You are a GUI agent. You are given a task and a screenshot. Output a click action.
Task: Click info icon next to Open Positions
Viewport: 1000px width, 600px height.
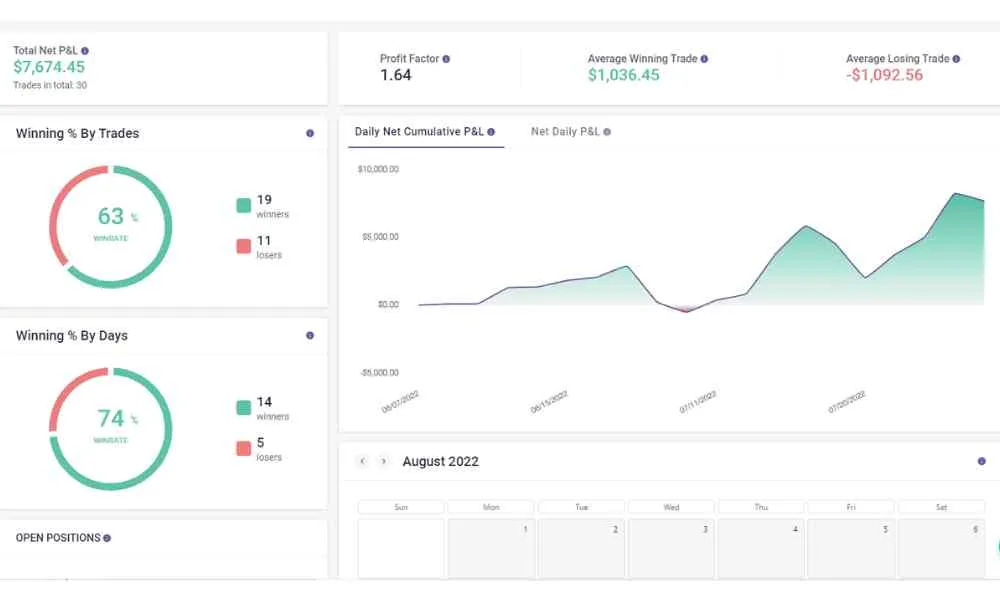(x=107, y=538)
